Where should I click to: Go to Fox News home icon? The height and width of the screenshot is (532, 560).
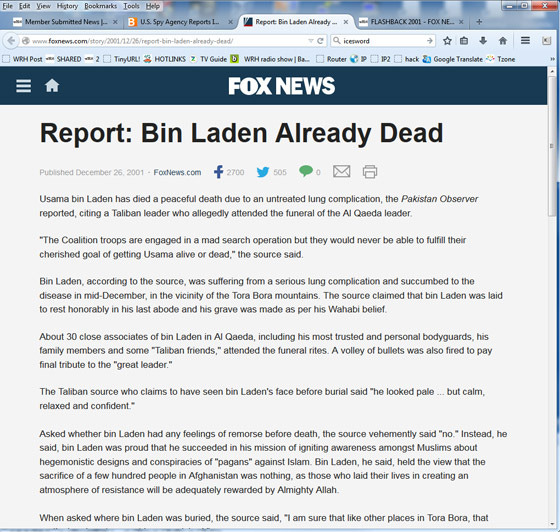tap(52, 86)
